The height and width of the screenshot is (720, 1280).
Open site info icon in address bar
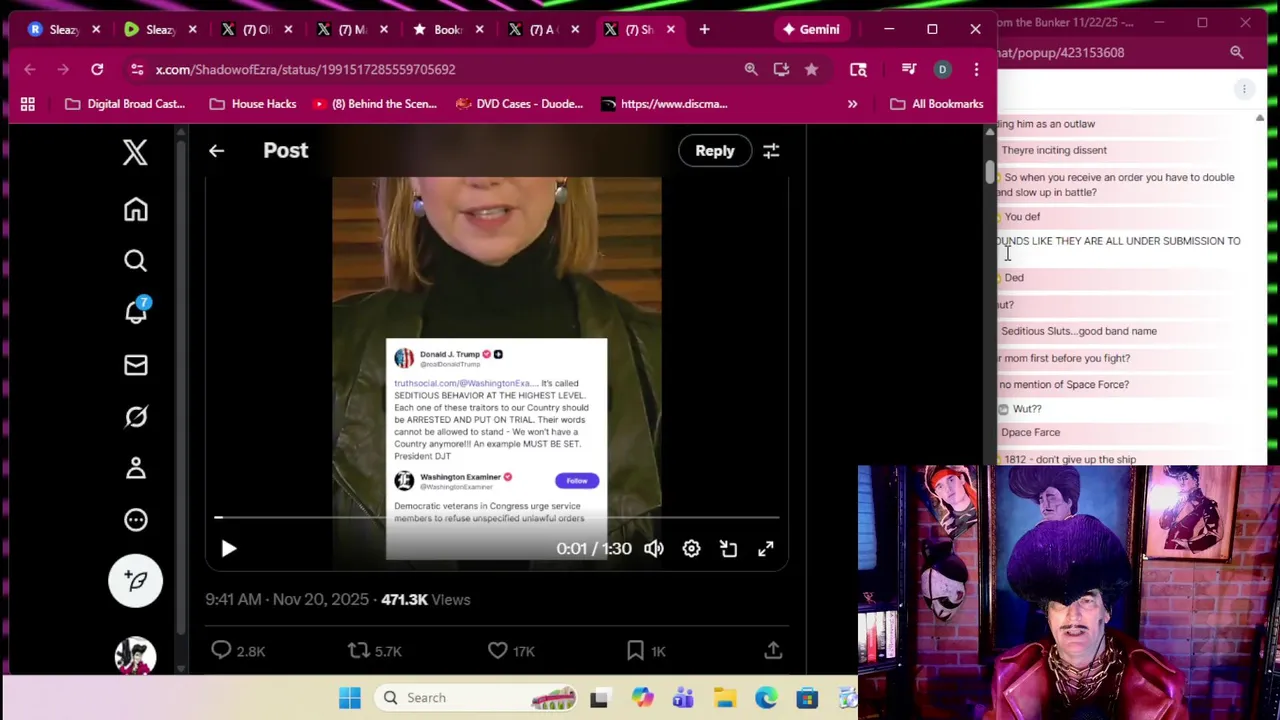coord(136,69)
